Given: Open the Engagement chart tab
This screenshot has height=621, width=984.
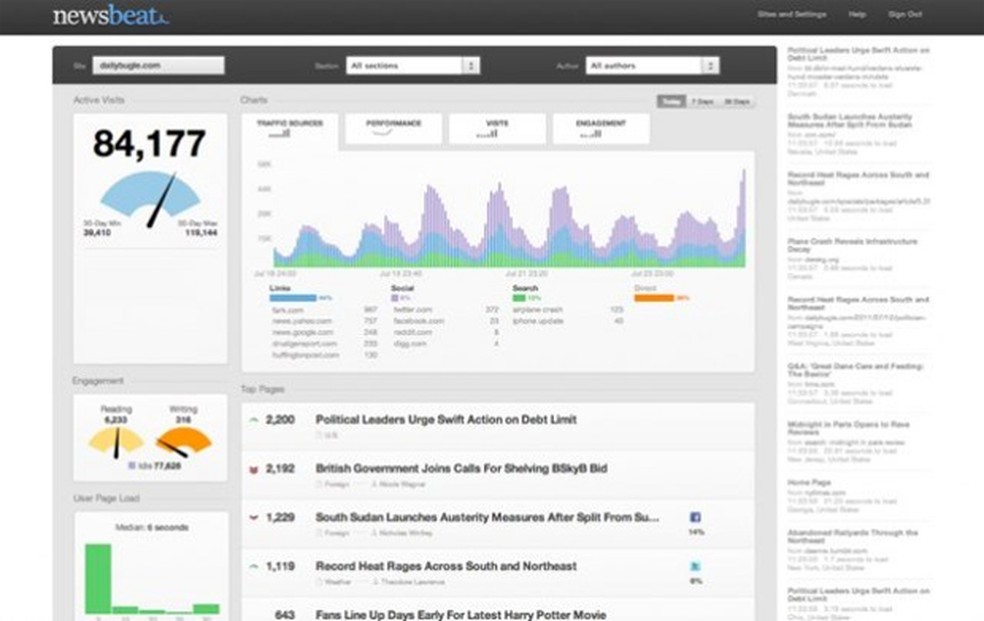Looking at the screenshot, I should point(601,129).
